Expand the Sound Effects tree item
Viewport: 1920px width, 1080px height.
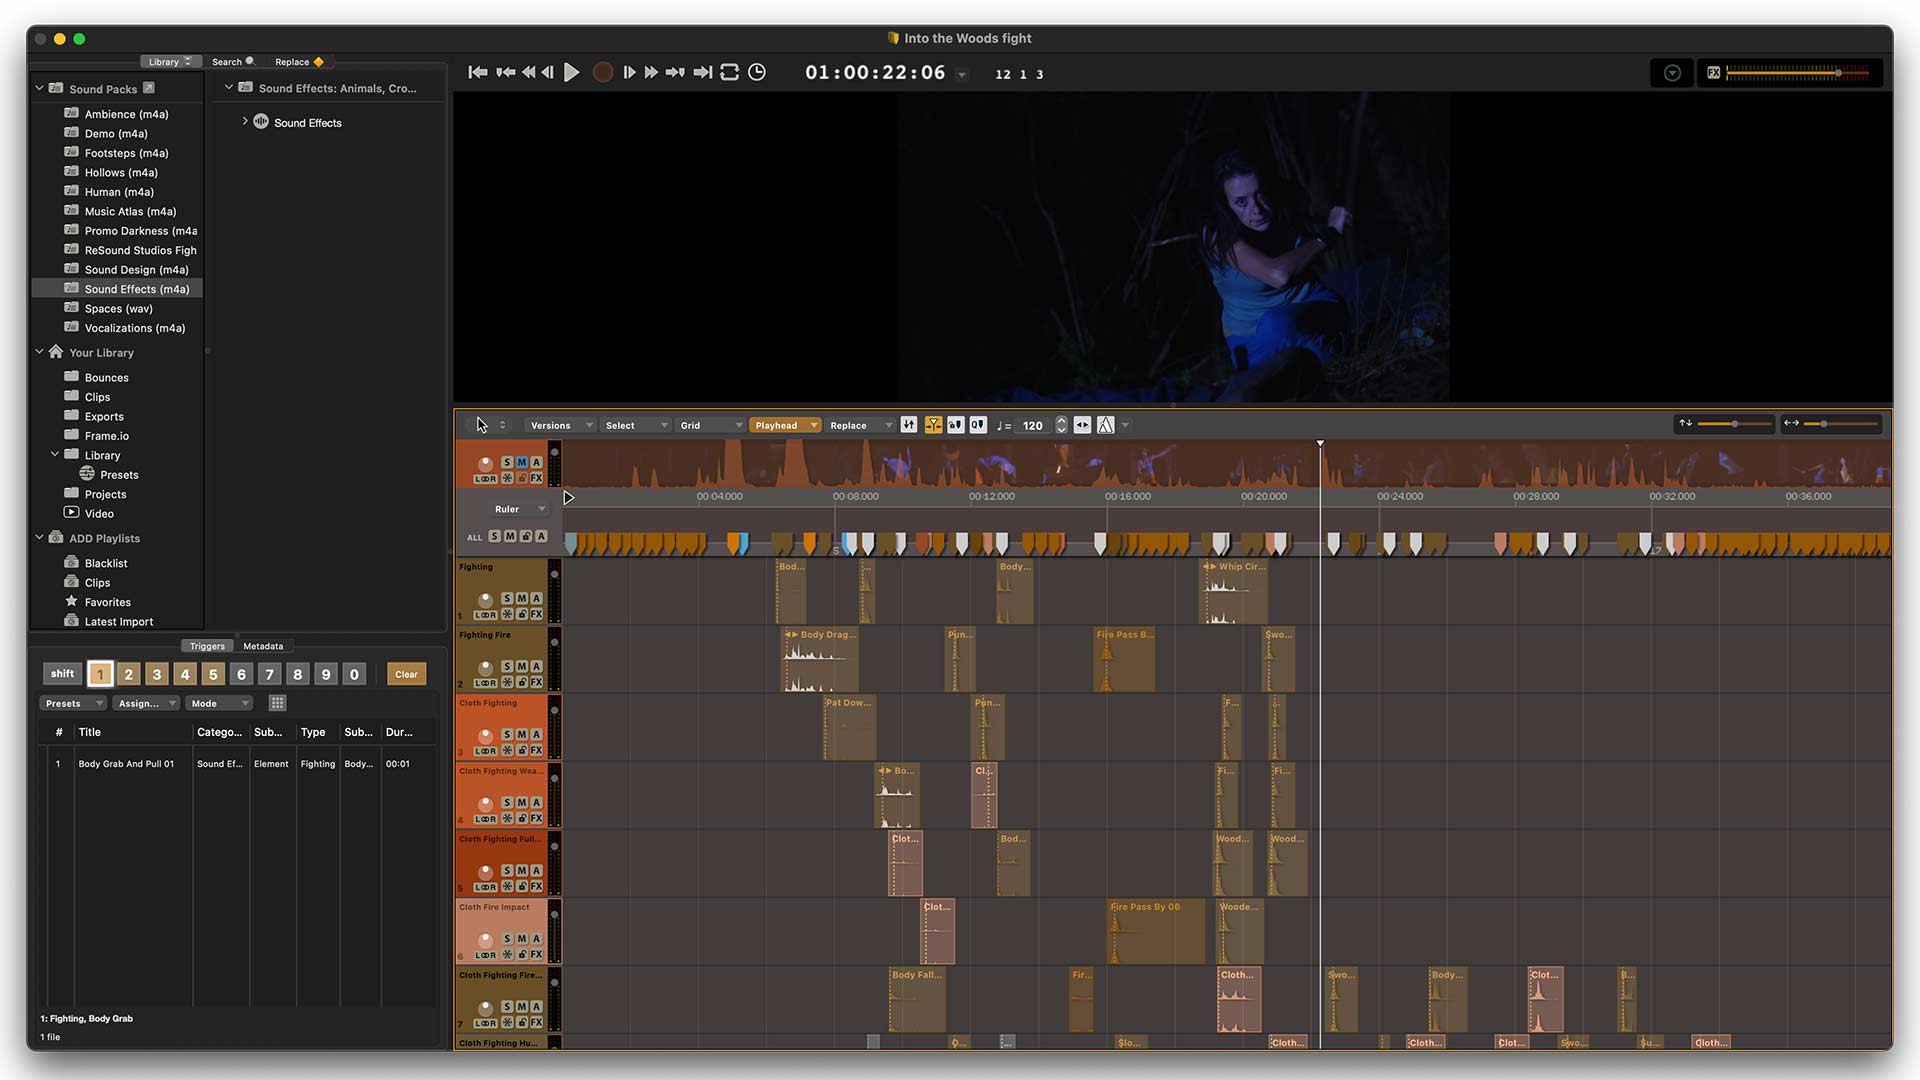tap(245, 122)
